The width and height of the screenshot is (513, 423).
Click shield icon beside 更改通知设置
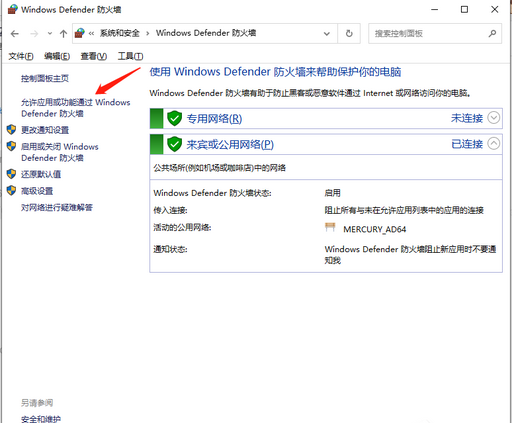[x=12, y=129]
